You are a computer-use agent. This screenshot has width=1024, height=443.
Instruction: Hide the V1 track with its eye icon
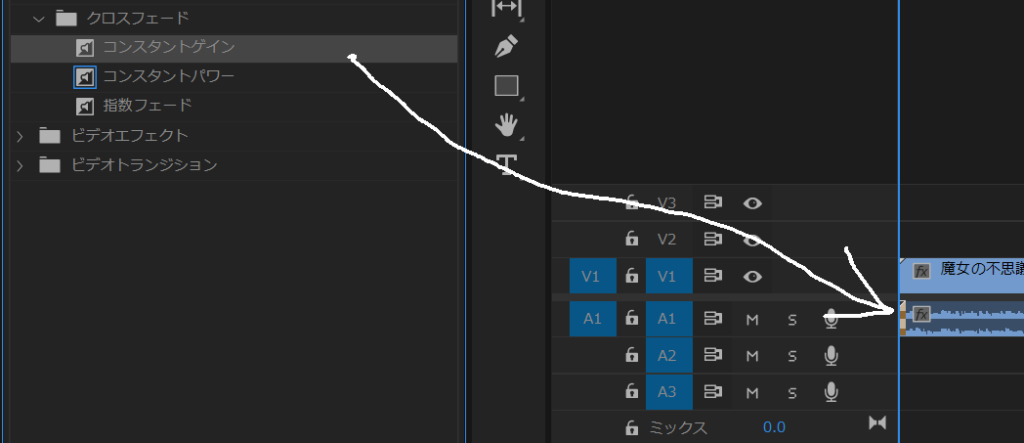pos(753,276)
